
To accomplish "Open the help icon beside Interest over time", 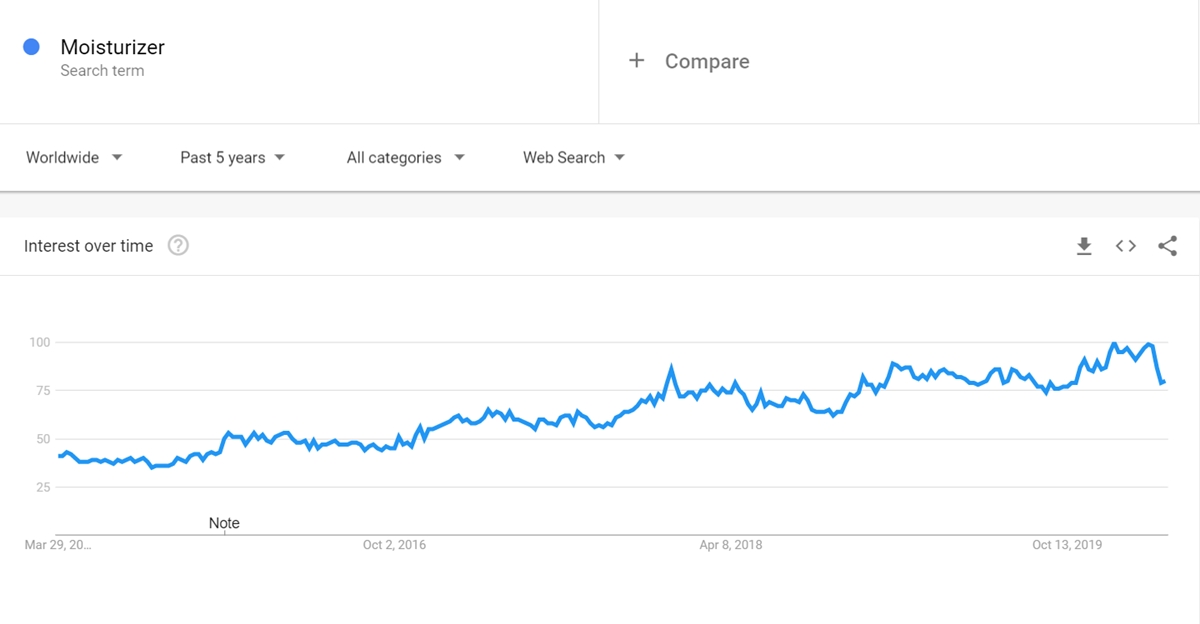I will pyautogui.click(x=178, y=246).
